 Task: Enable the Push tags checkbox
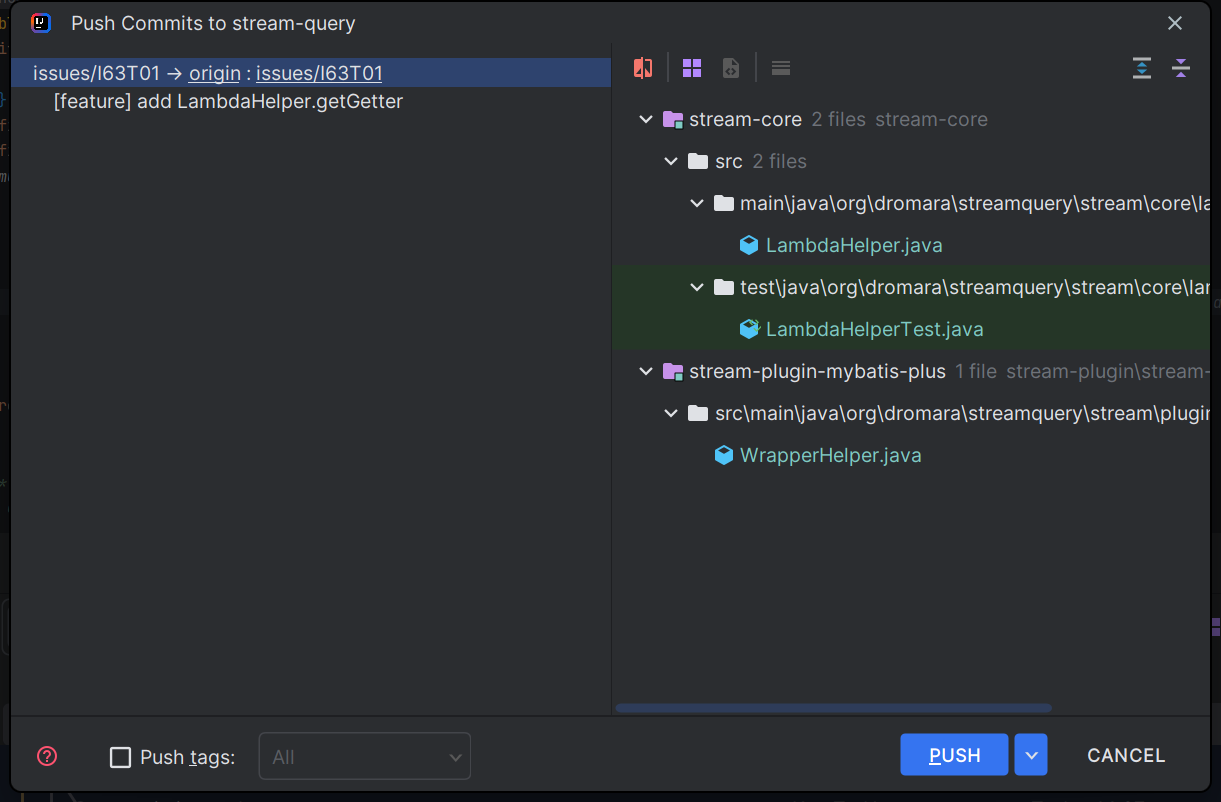click(121, 757)
